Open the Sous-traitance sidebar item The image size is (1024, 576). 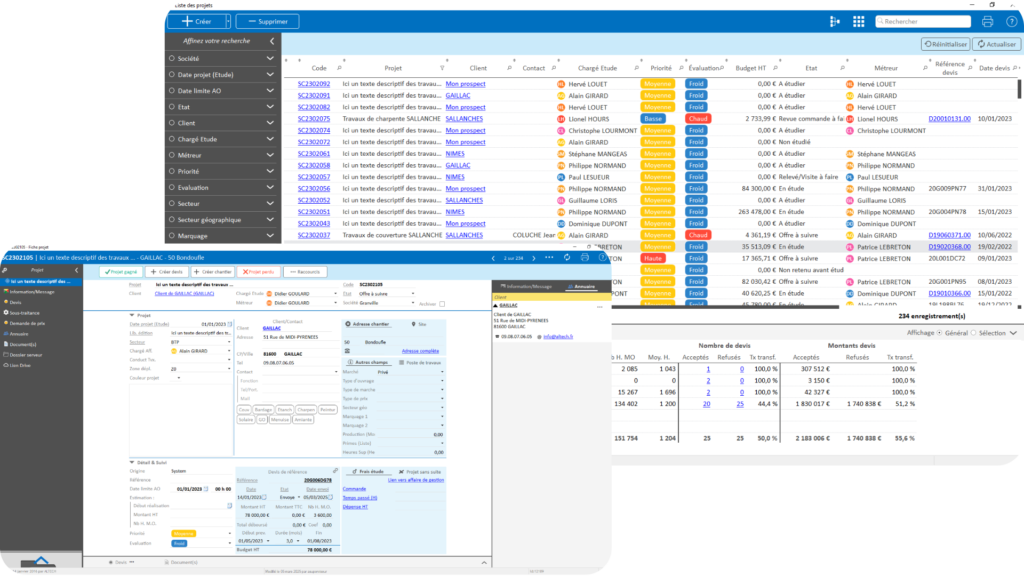[x=27, y=313]
